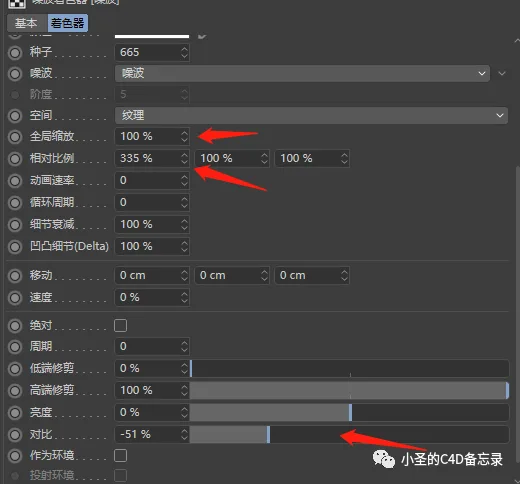Expand the arrow right of noise dropdown
520x484 pixels.
point(502,73)
